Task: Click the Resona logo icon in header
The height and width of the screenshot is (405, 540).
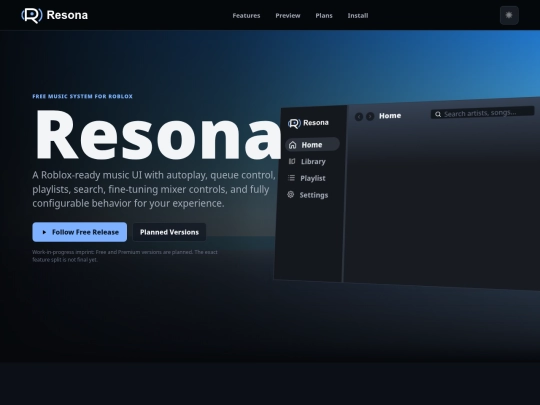Action: (x=32, y=15)
